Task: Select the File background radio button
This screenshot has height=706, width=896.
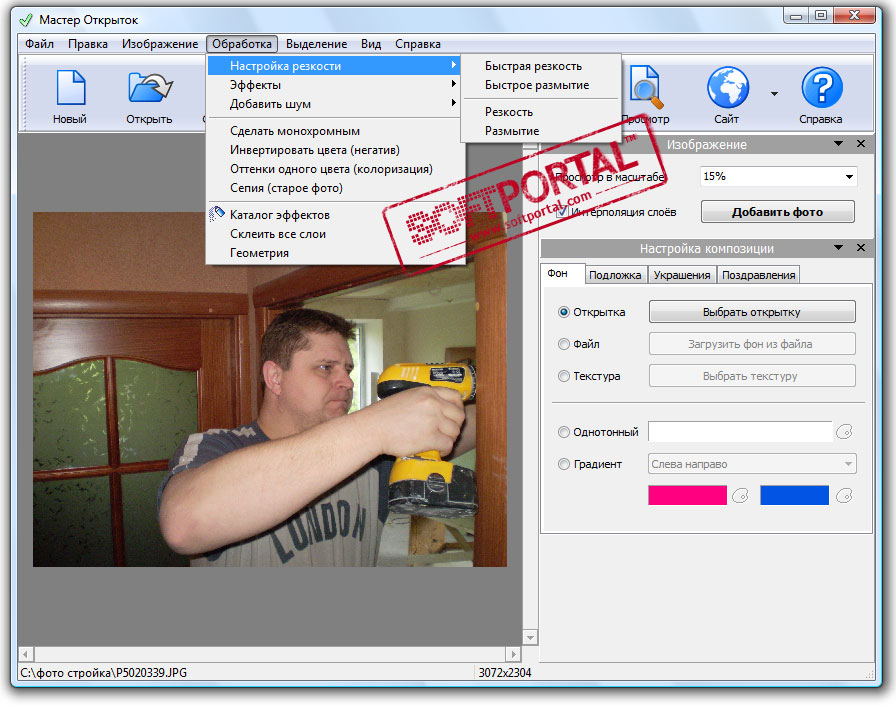Action: [x=563, y=344]
